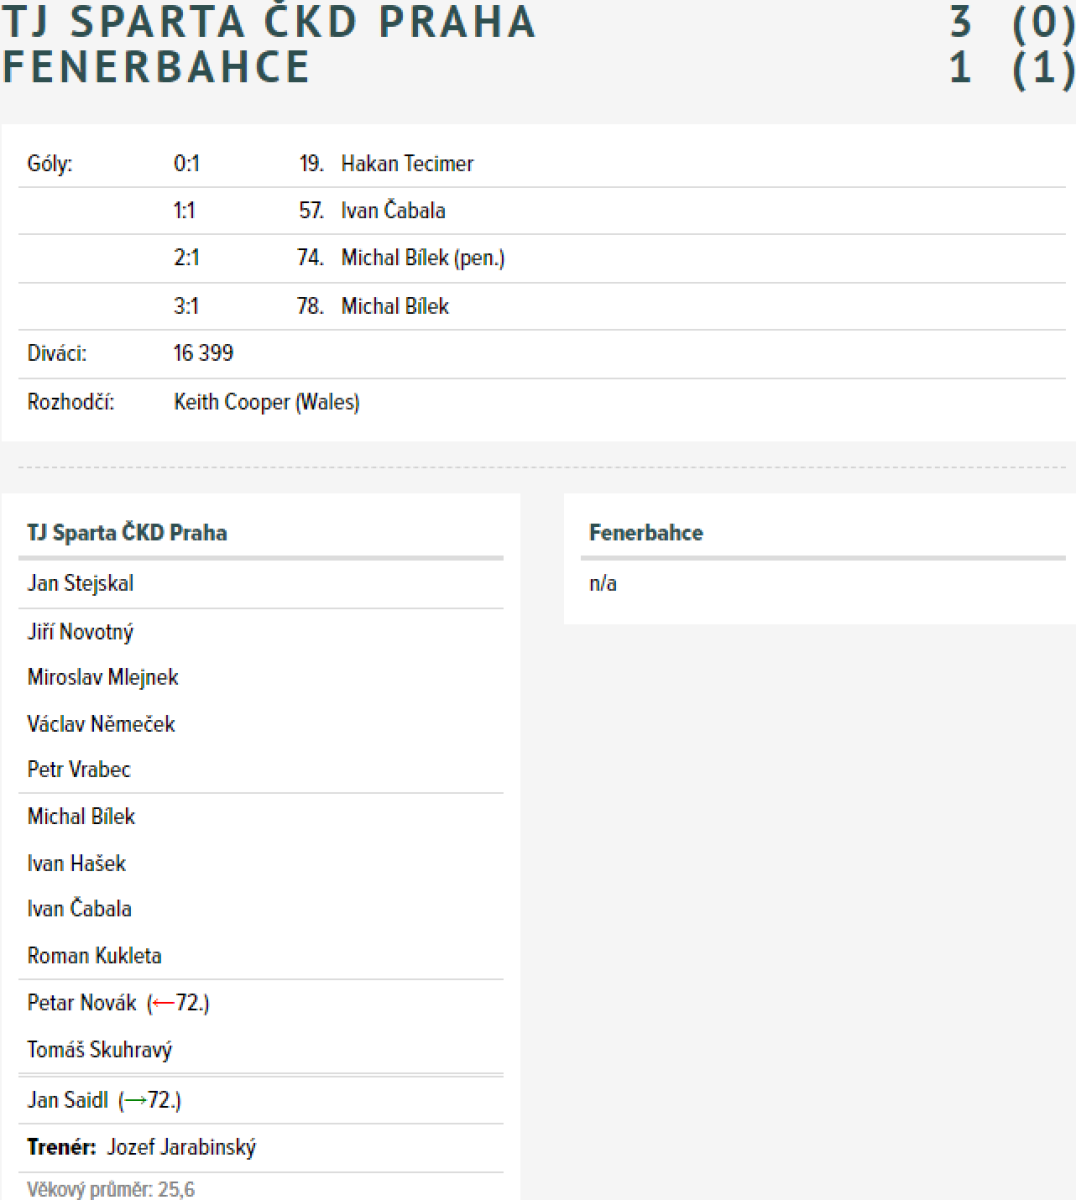Click Roman Kukleta in the lineup

pyautogui.click(x=94, y=955)
